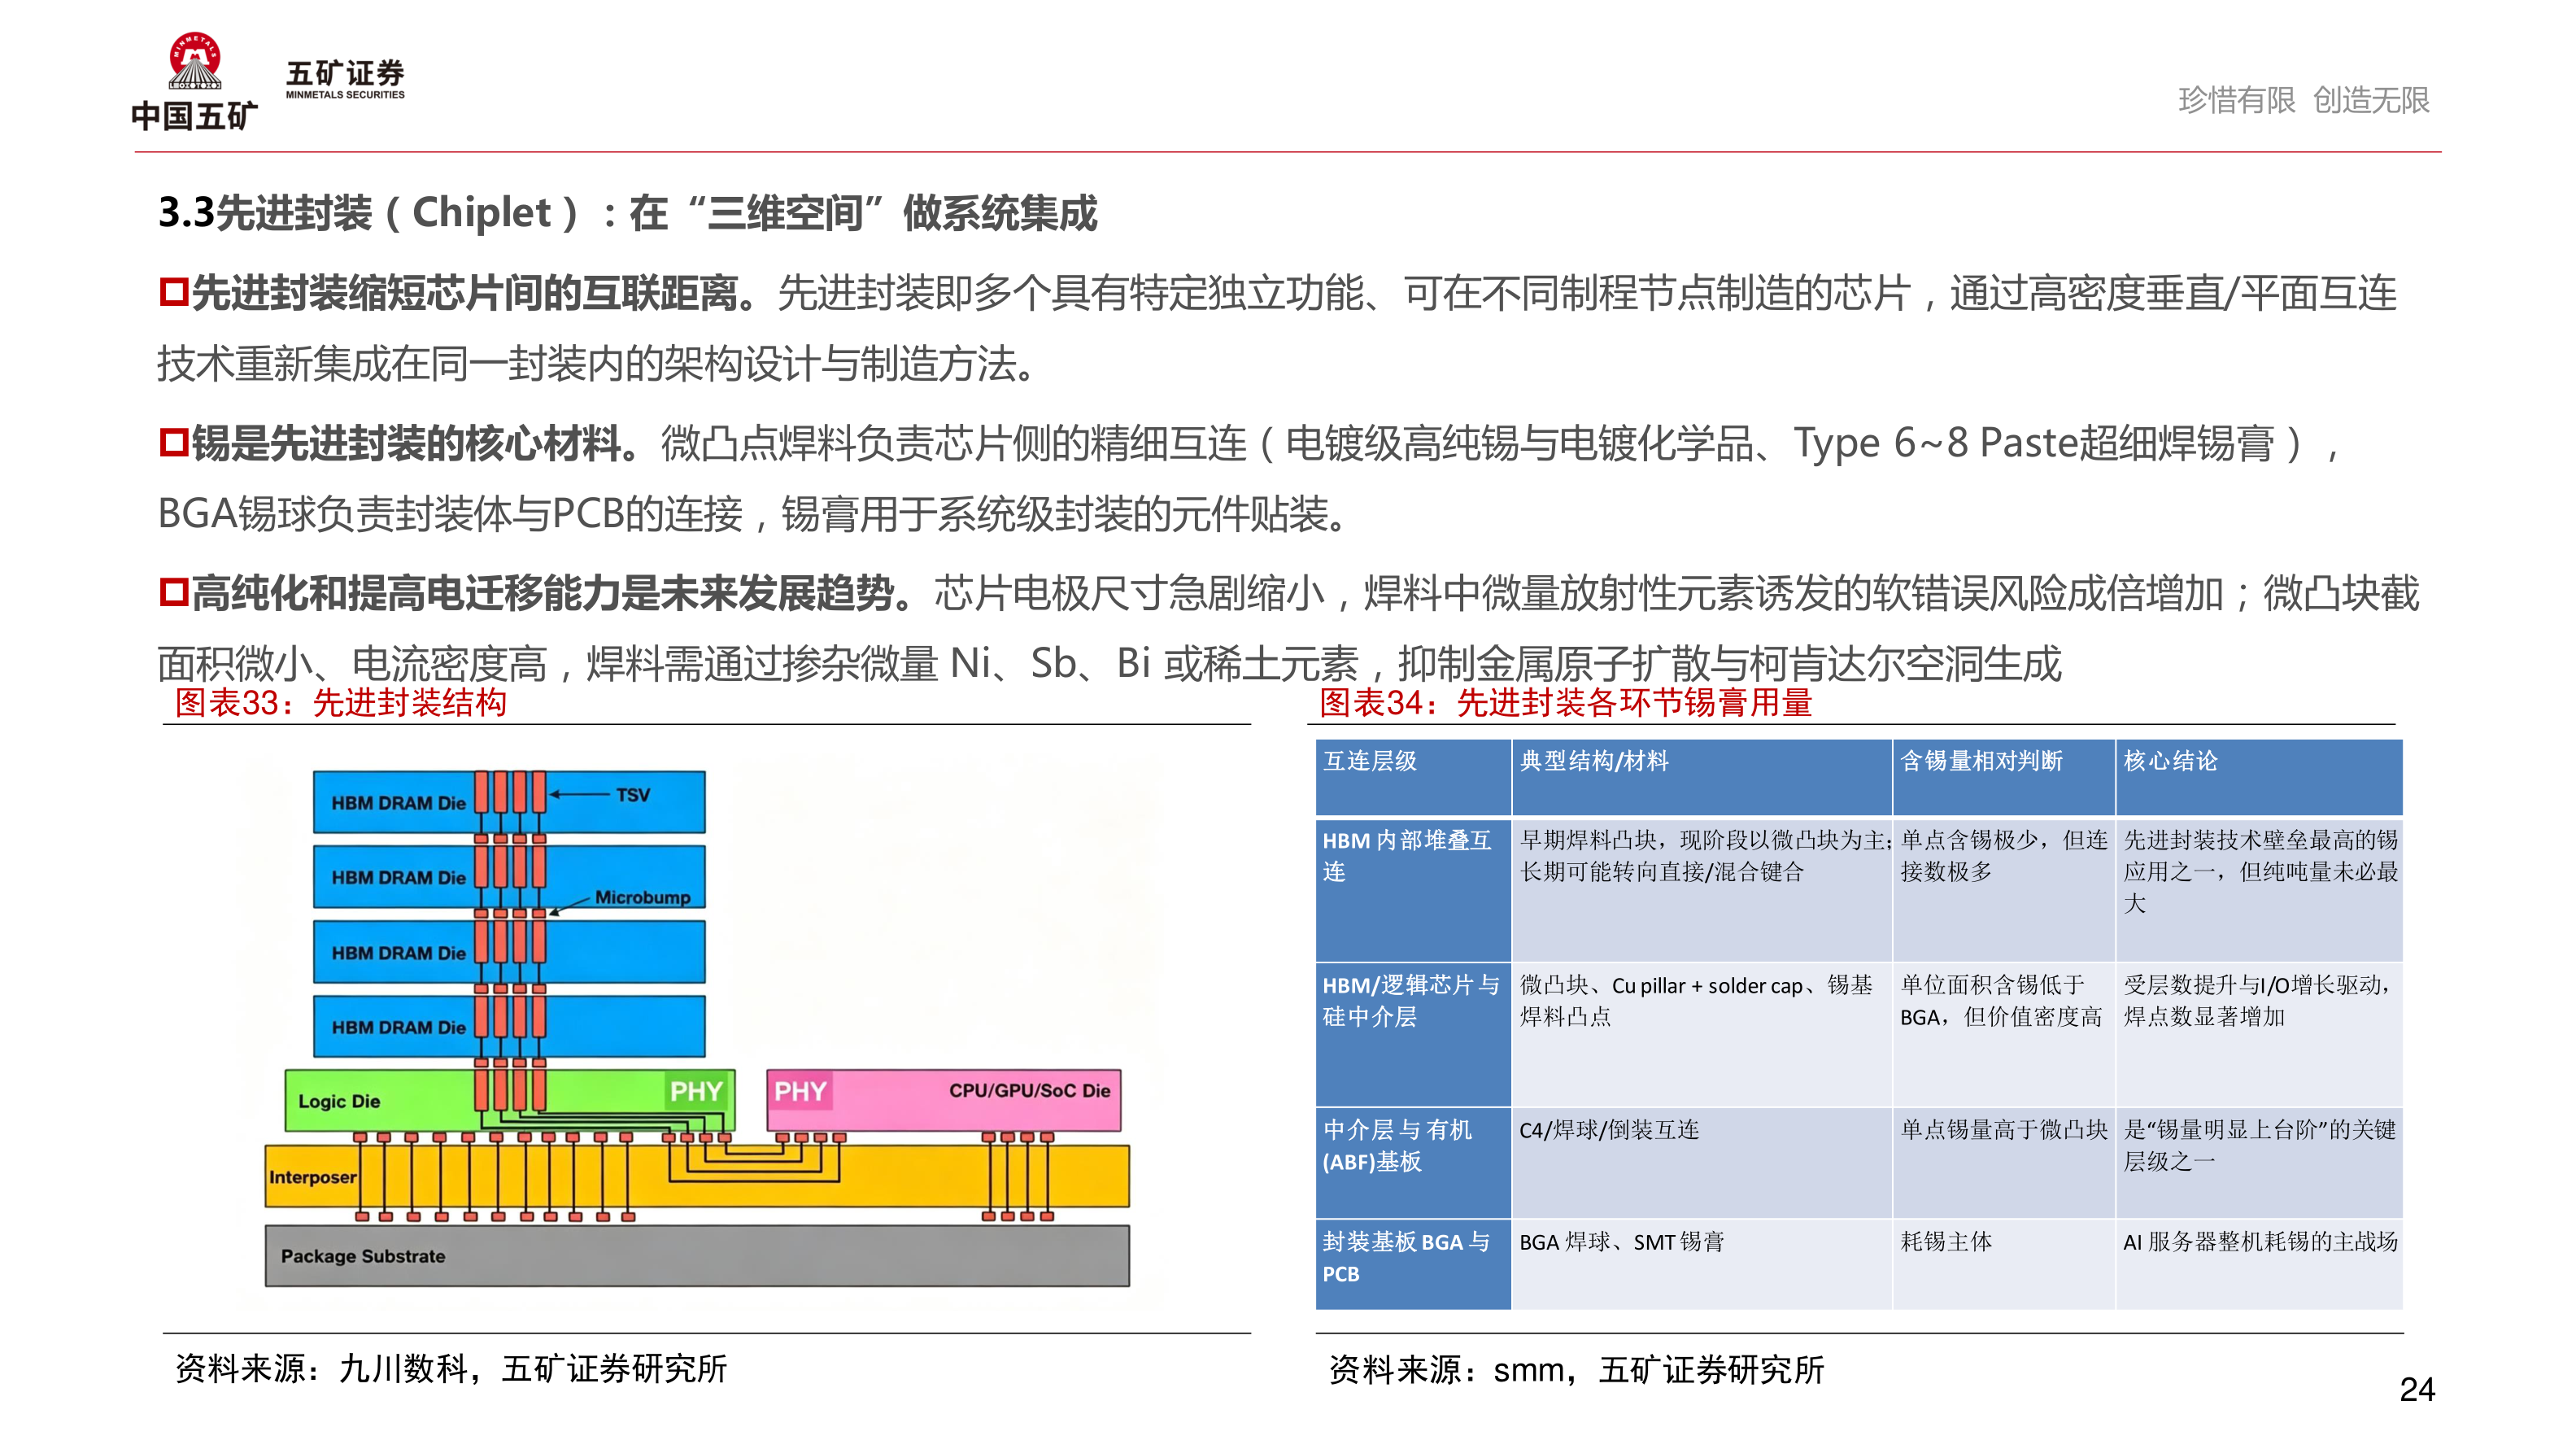This screenshot has width=2576, height=1449.
Task: Click the China Minmetals logo emblem
Action: [194, 61]
